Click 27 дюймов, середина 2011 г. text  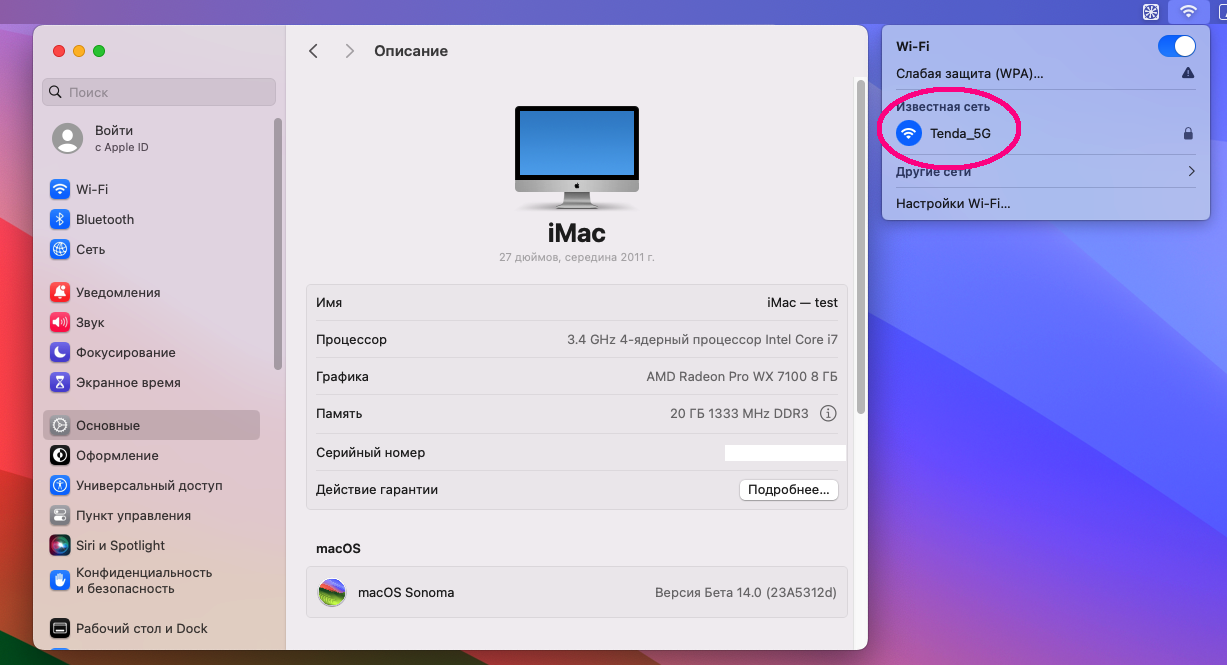coord(577,257)
